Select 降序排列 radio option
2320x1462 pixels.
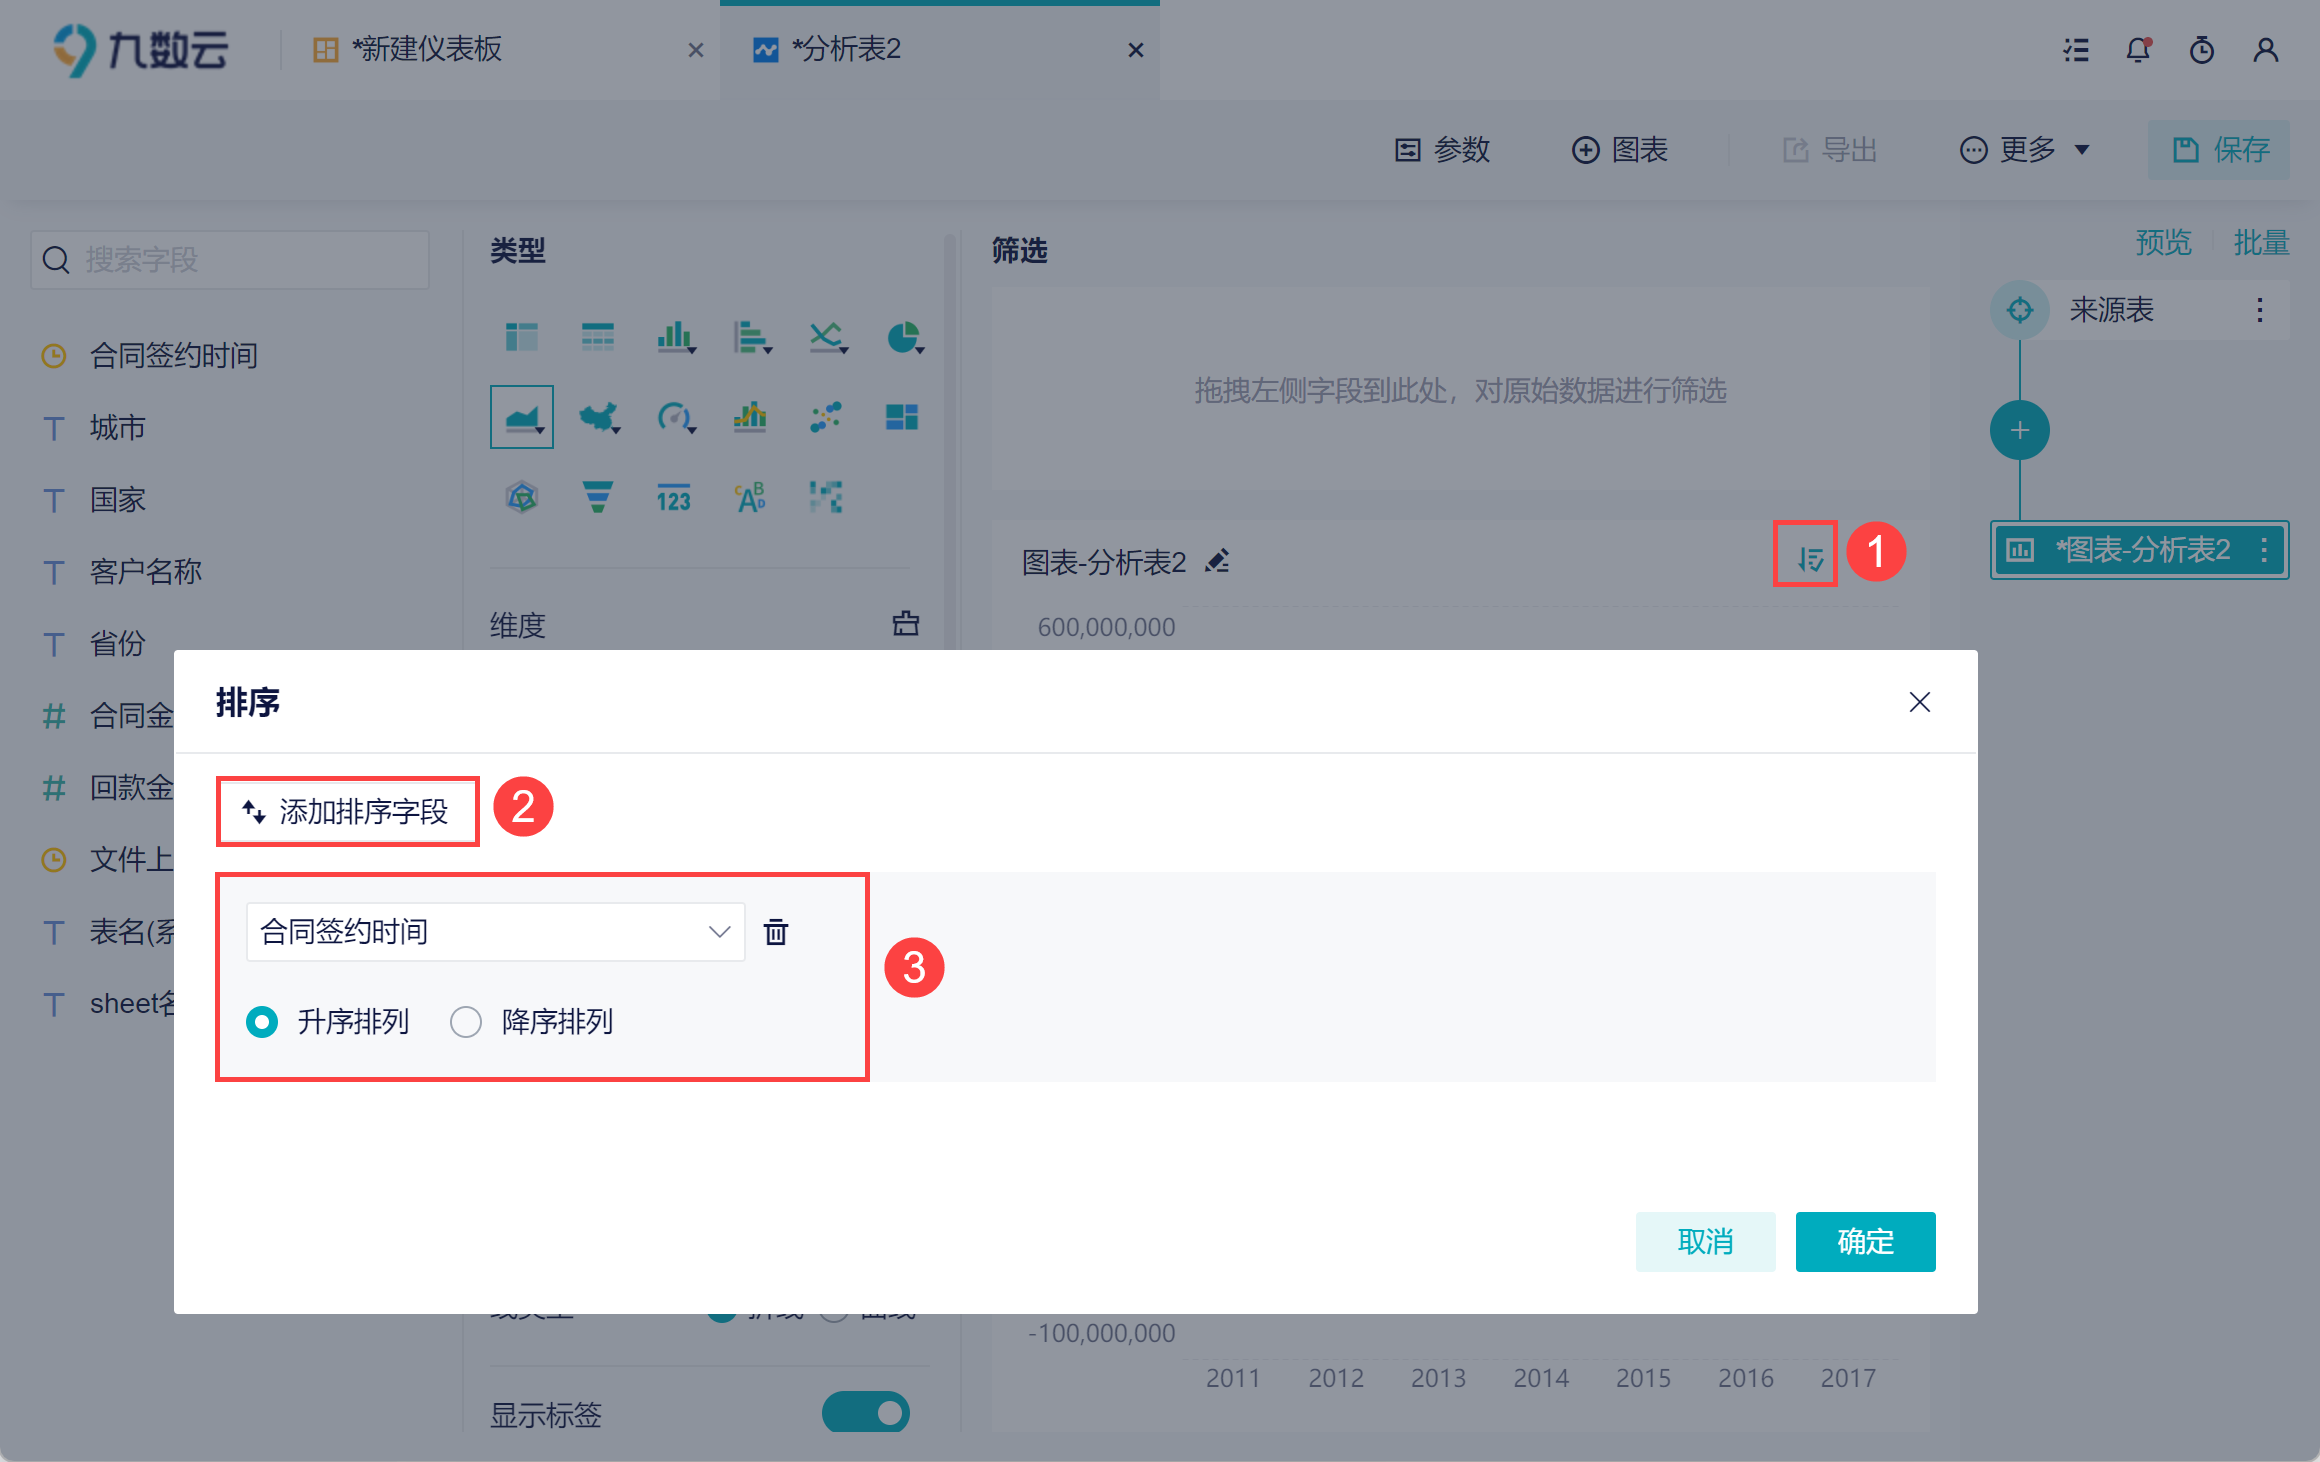pyautogui.click(x=466, y=1022)
